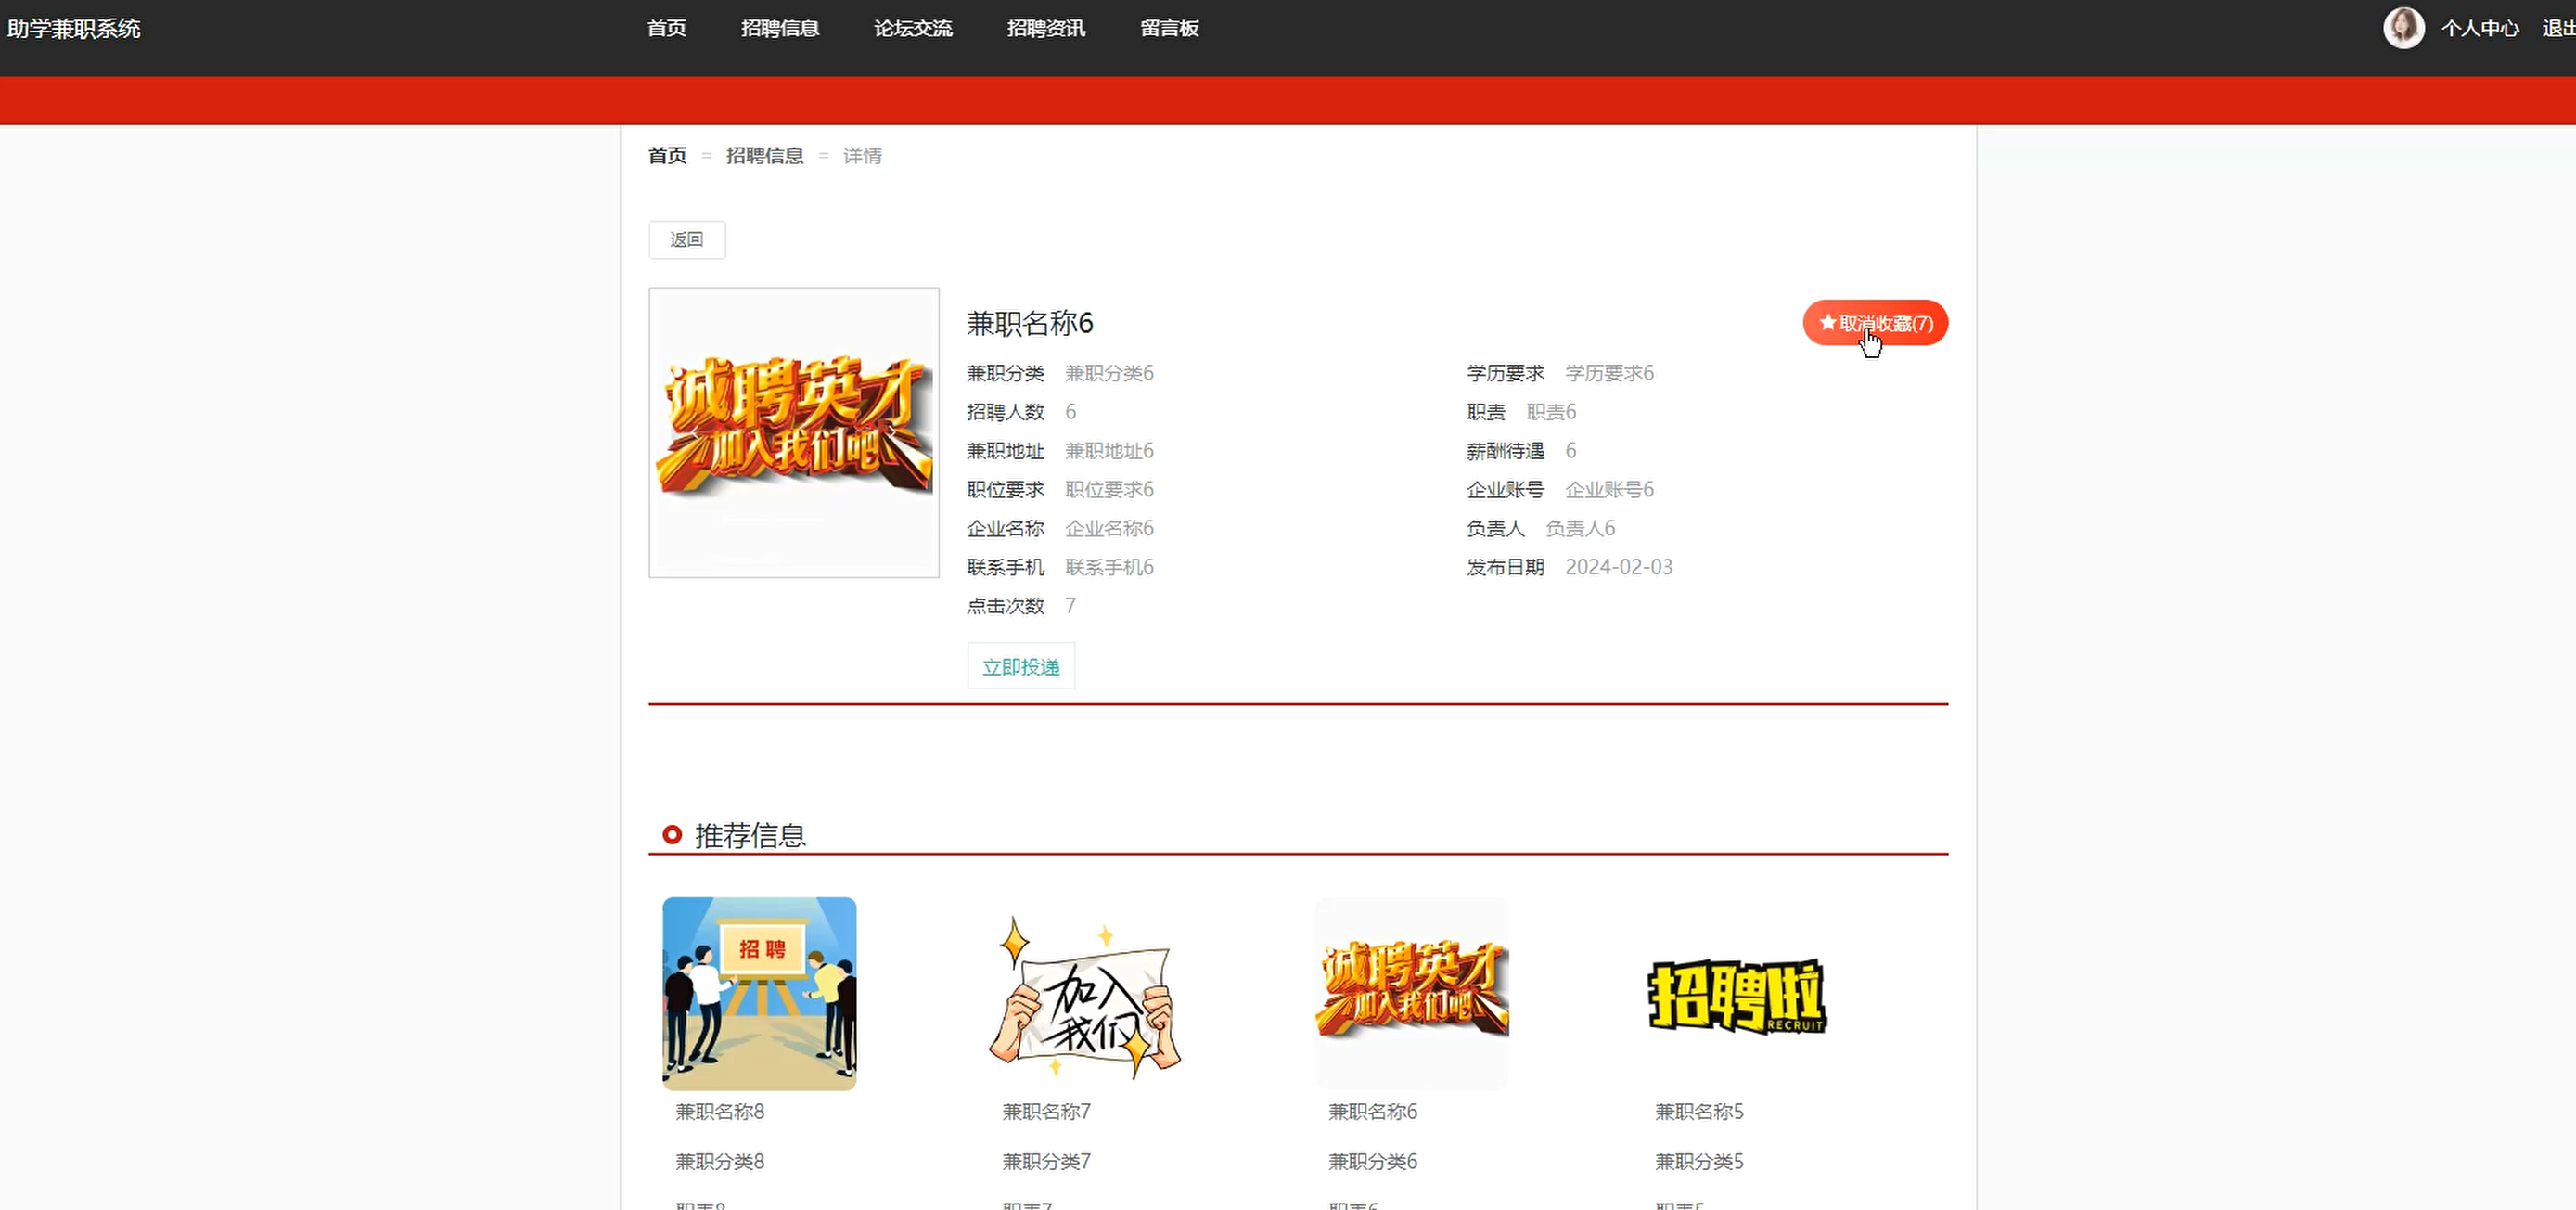Open 个人中心 link

[x=2480, y=28]
